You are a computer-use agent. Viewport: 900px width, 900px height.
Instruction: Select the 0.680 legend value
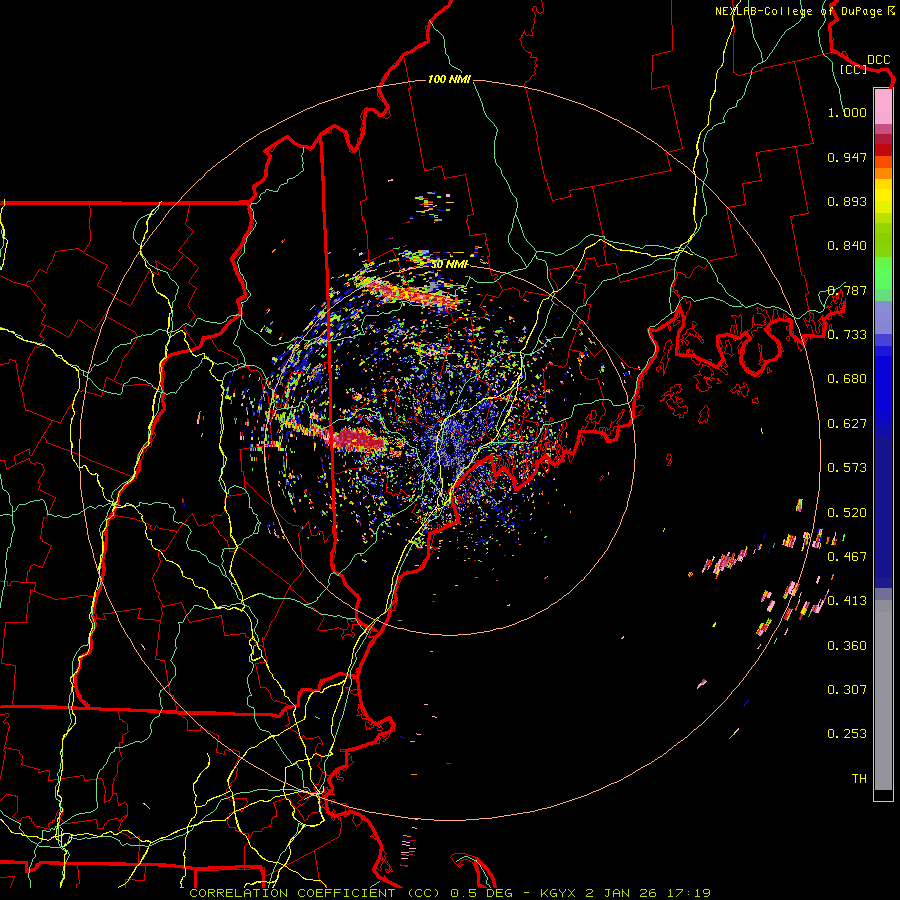coord(847,379)
